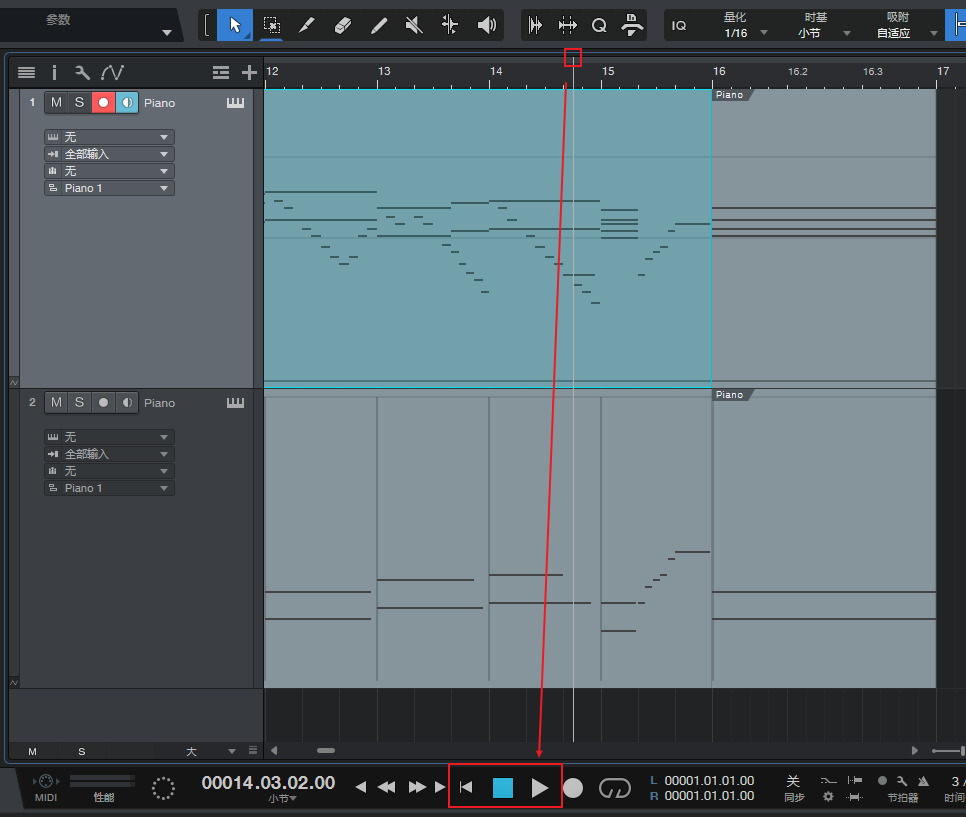Click the IQ input quantize button
The width and height of the screenshot is (966, 817).
tap(679, 25)
